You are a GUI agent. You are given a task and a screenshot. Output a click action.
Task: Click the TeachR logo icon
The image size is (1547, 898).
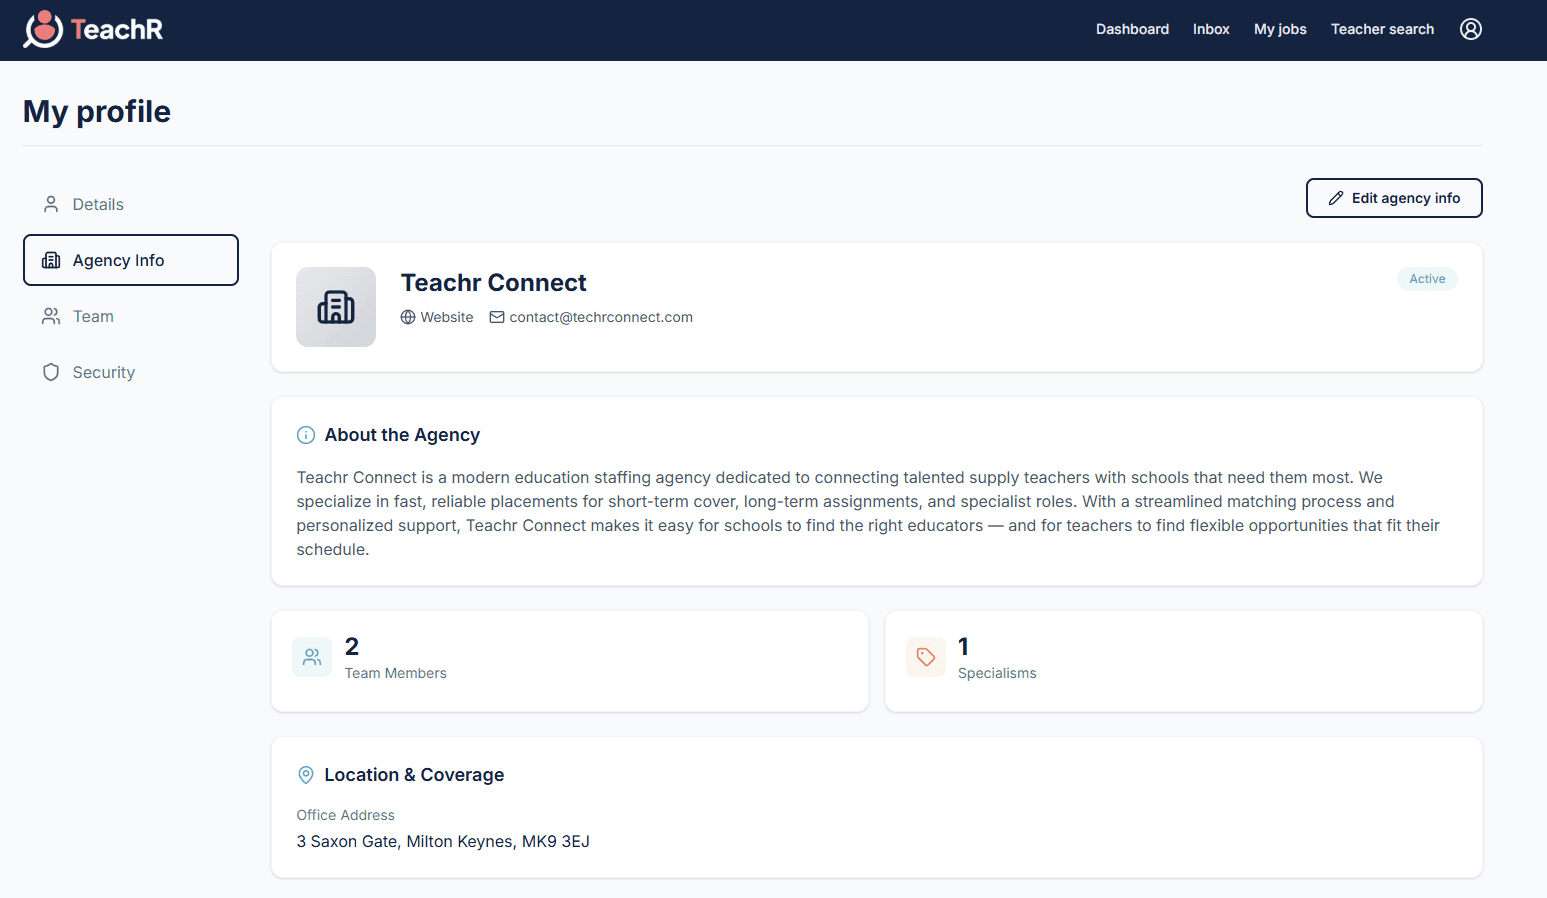point(42,29)
